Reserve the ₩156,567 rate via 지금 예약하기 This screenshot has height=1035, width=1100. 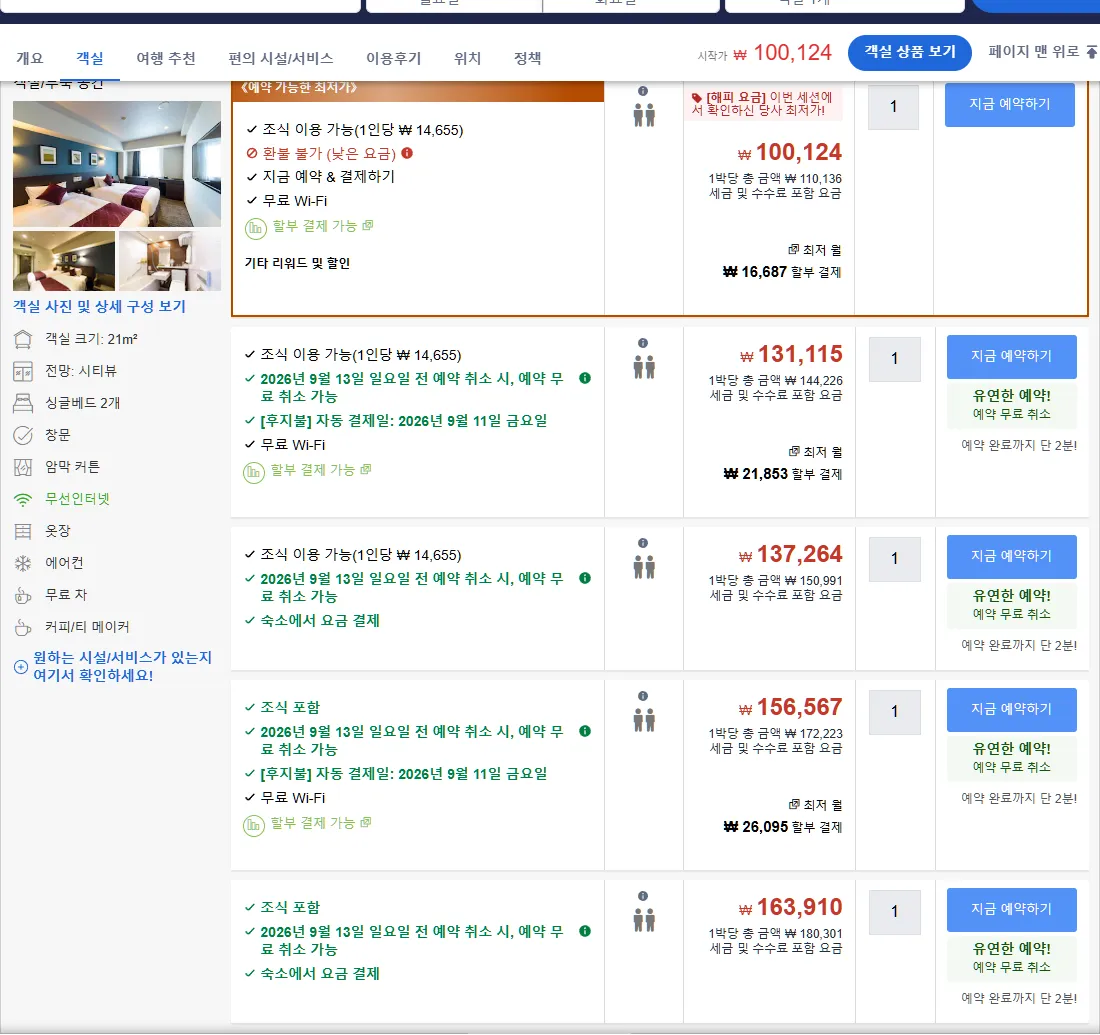click(x=1012, y=709)
